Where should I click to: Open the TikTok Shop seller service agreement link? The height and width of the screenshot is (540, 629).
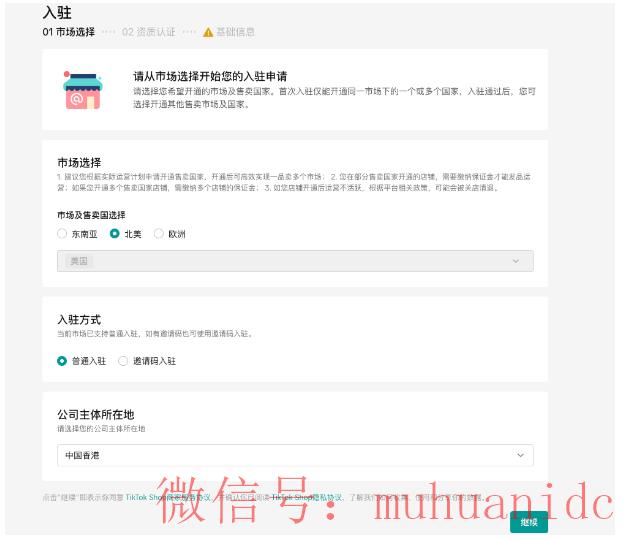point(168,497)
